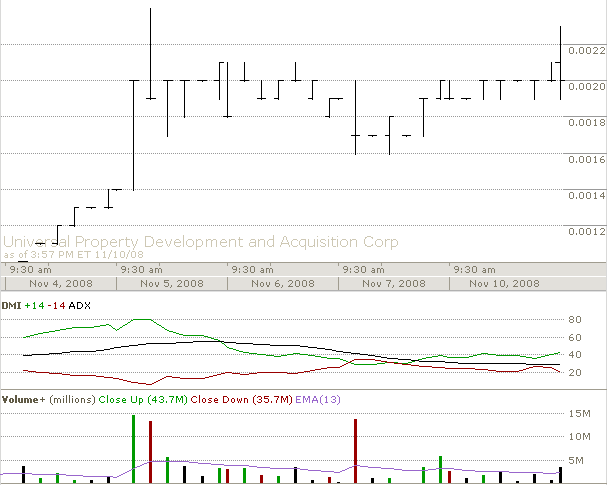Screen dimensions: 607x485
Task: Click the 0.0022 price axis label
Action: 585,50
